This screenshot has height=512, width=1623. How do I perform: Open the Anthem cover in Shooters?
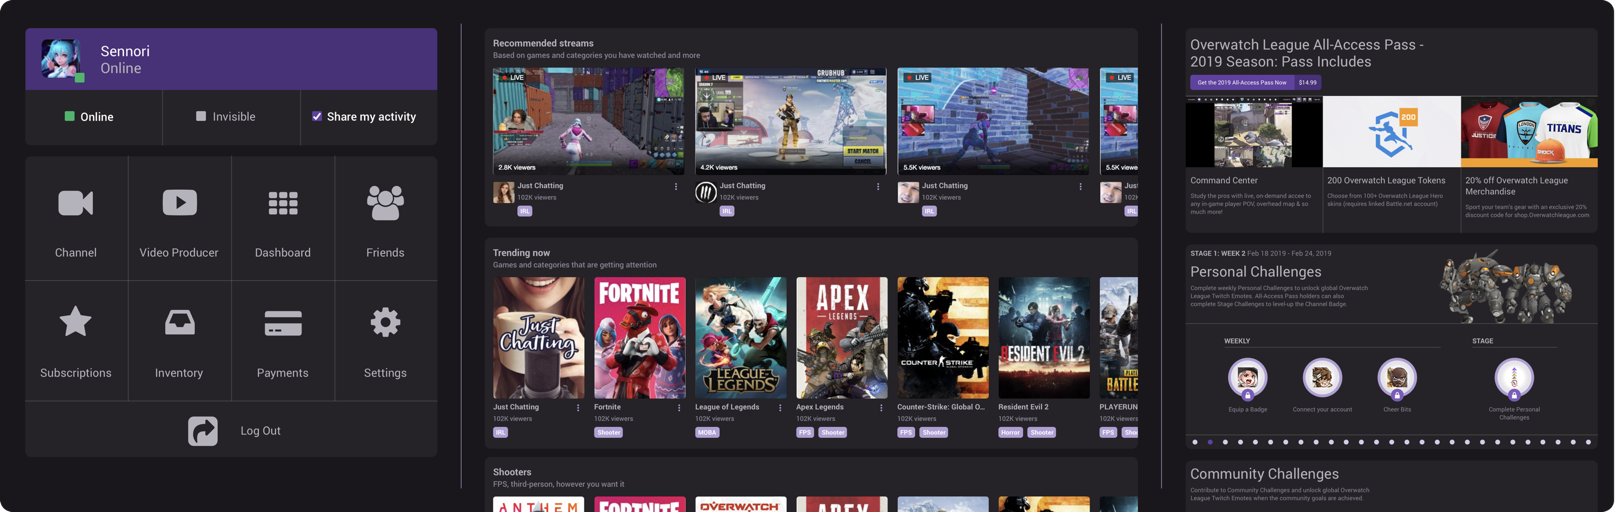(x=539, y=505)
